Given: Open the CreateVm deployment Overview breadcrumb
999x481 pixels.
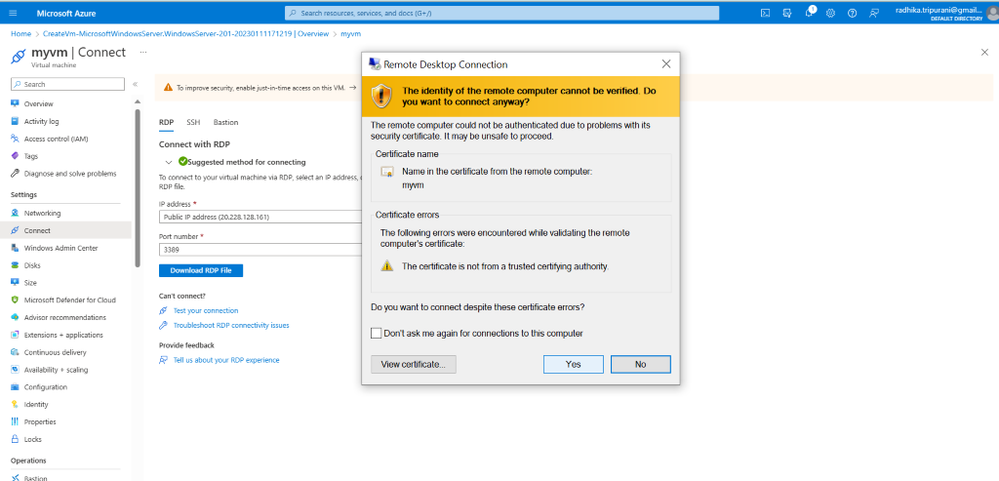Looking at the screenshot, I should (x=186, y=34).
